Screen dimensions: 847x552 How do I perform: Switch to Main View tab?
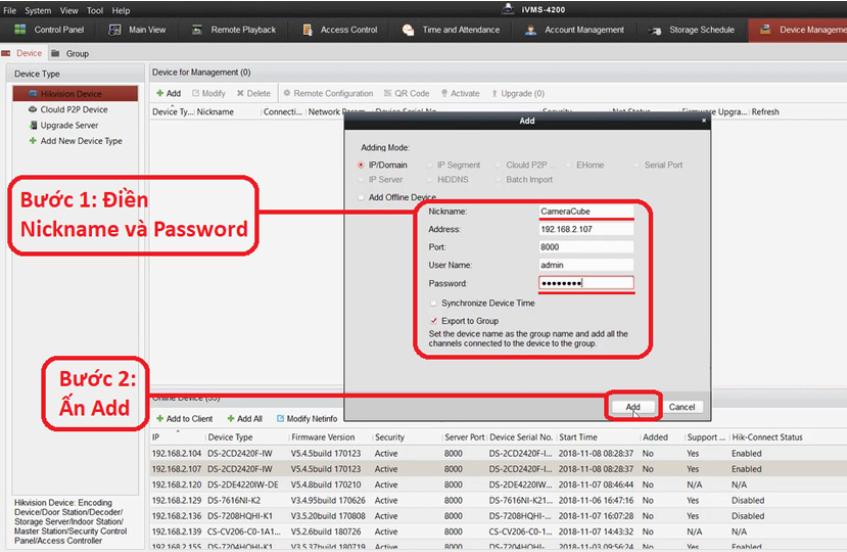137,30
